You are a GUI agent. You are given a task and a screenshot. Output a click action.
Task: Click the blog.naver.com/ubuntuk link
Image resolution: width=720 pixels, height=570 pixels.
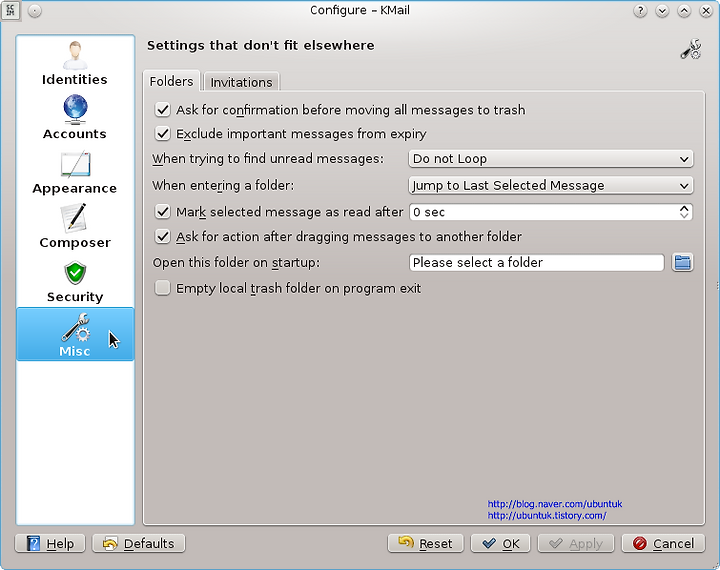click(555, 504)
